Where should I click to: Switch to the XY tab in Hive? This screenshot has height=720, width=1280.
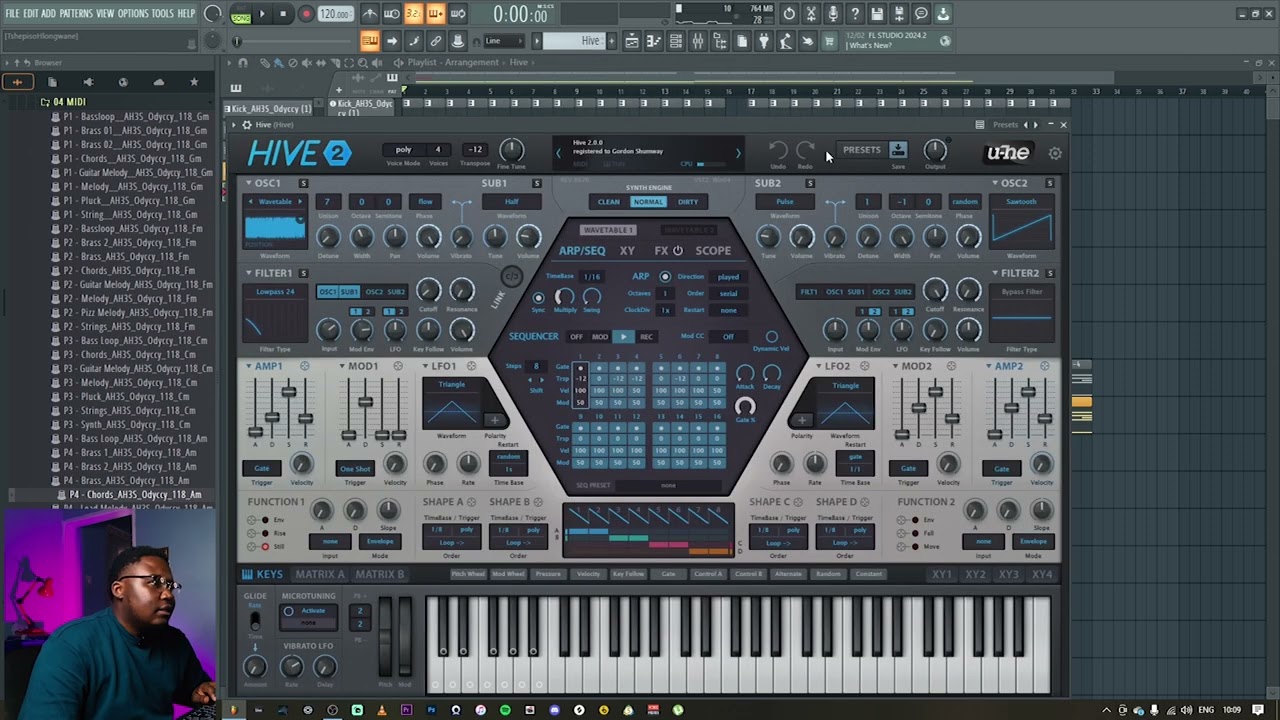click(x=627, y=251)
